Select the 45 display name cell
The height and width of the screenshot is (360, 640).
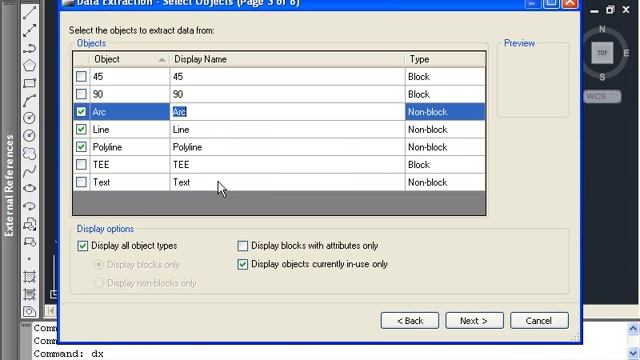click(287, 76)
